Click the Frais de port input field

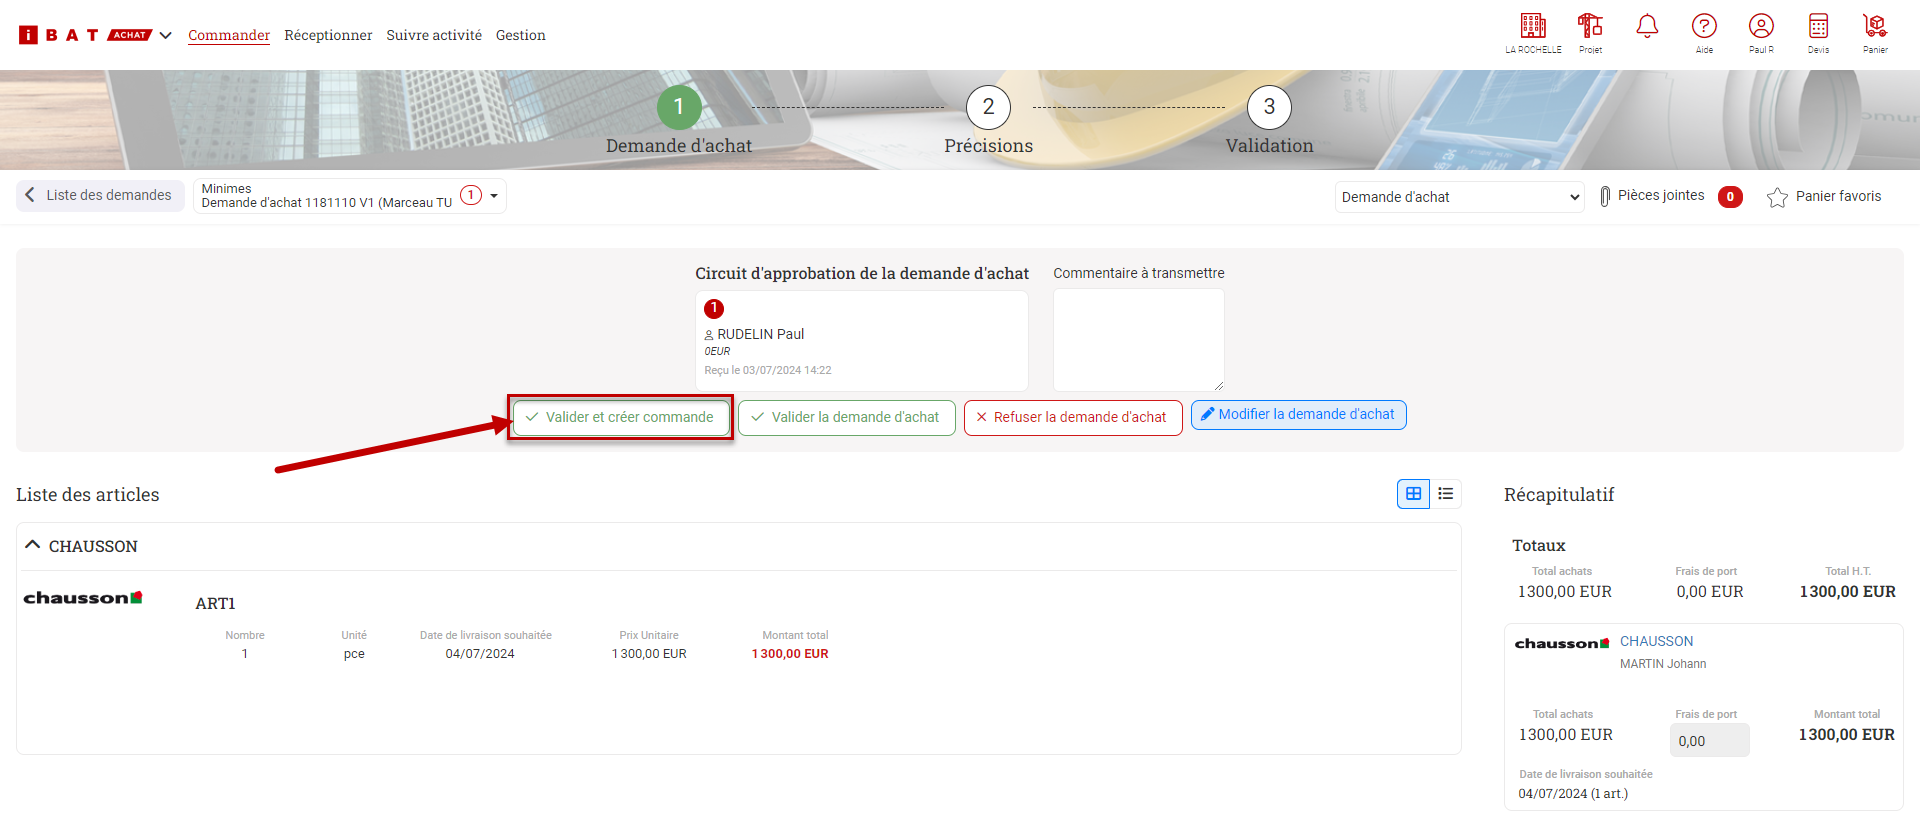click(x=1709, y=741)
